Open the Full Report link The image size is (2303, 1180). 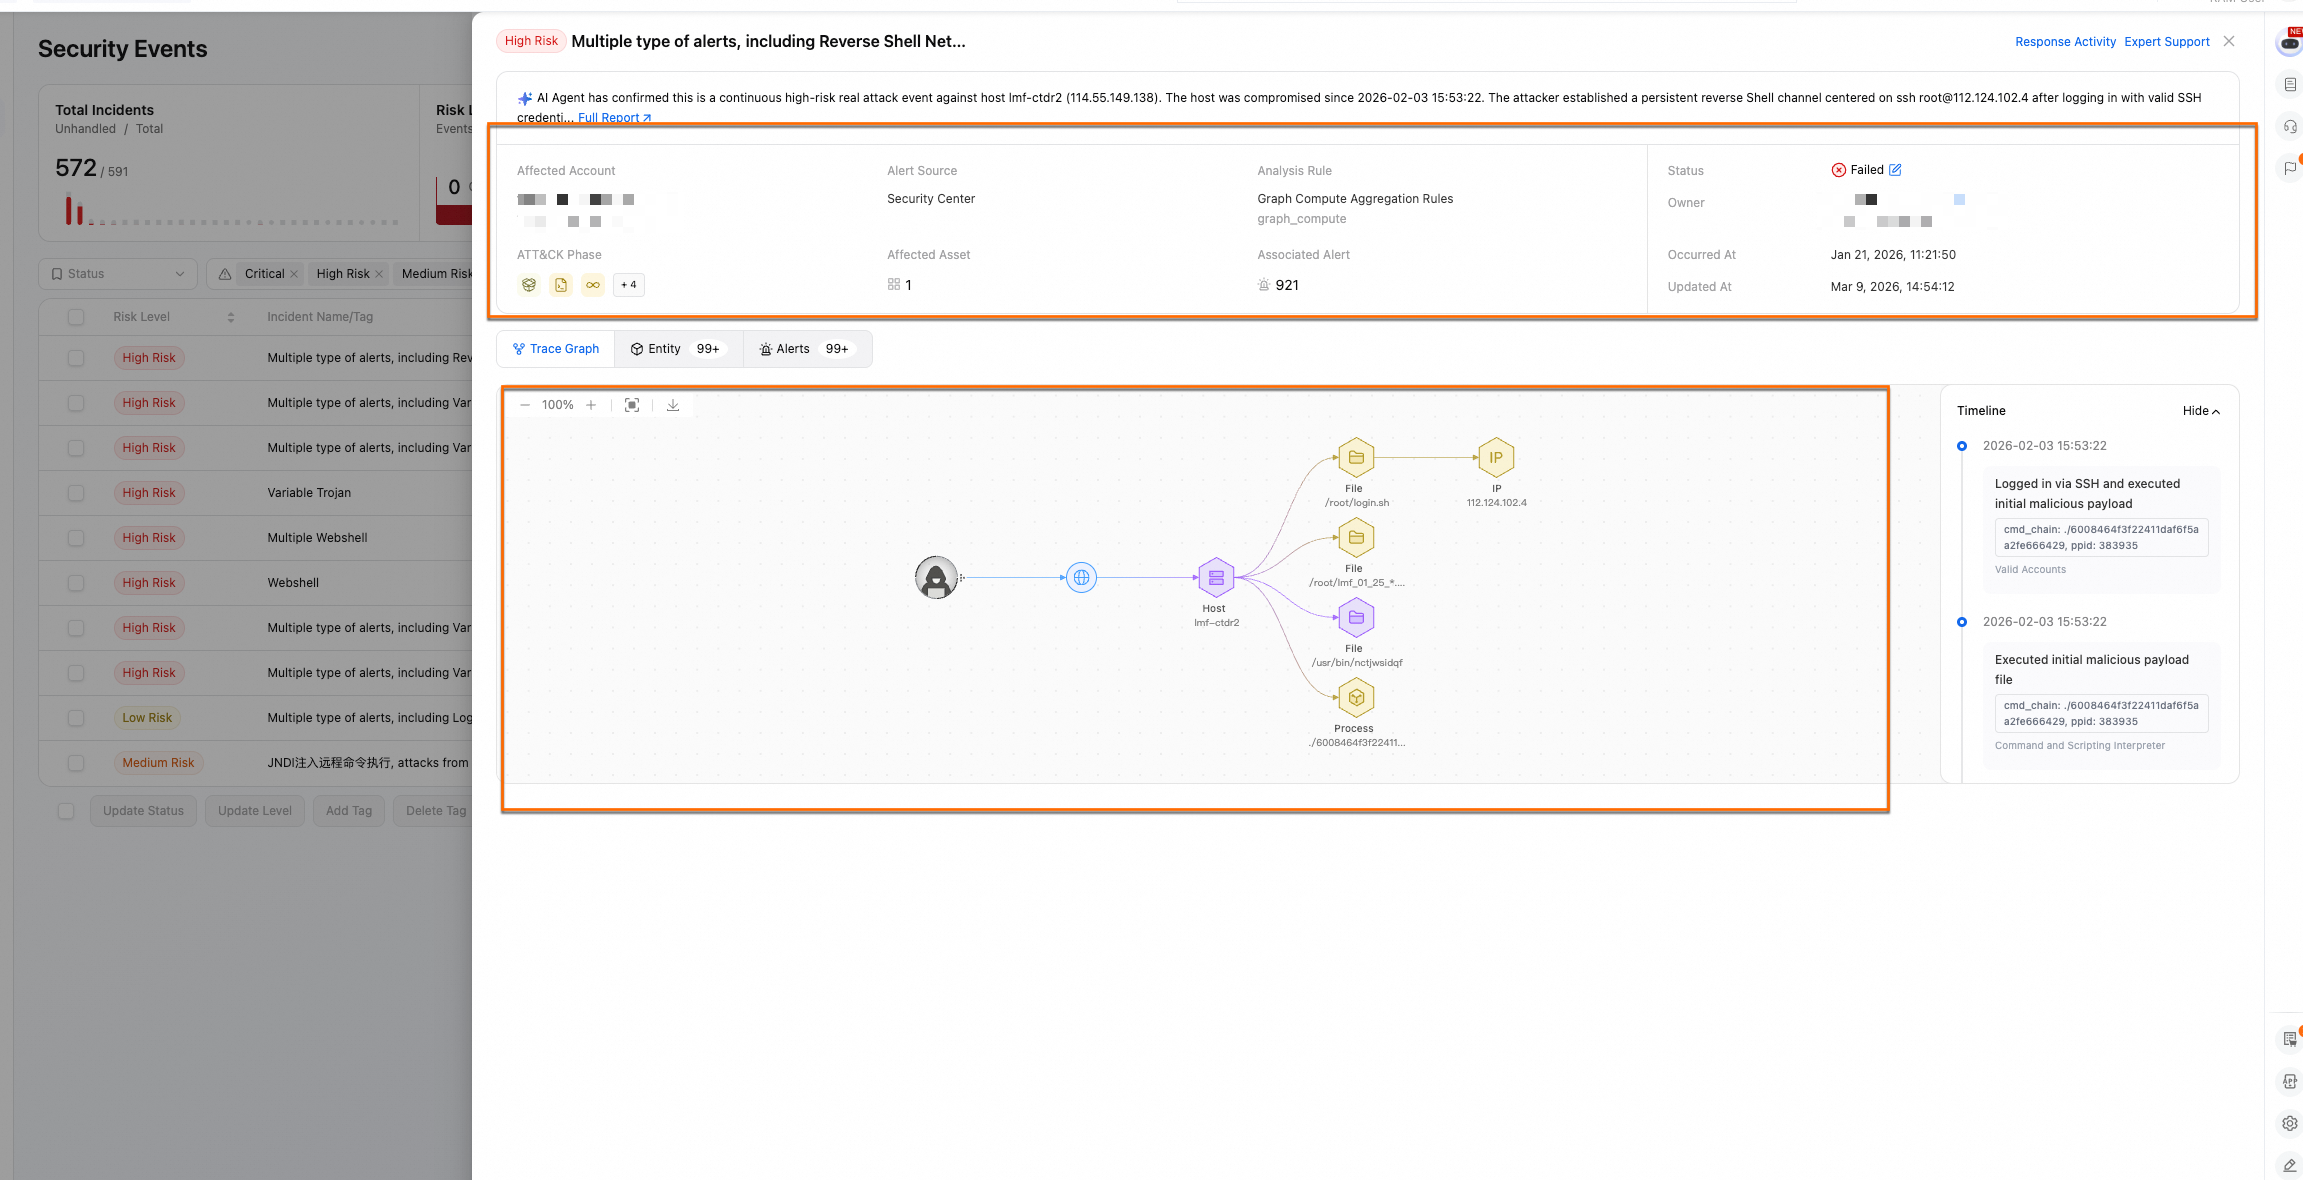coord(613,118)
